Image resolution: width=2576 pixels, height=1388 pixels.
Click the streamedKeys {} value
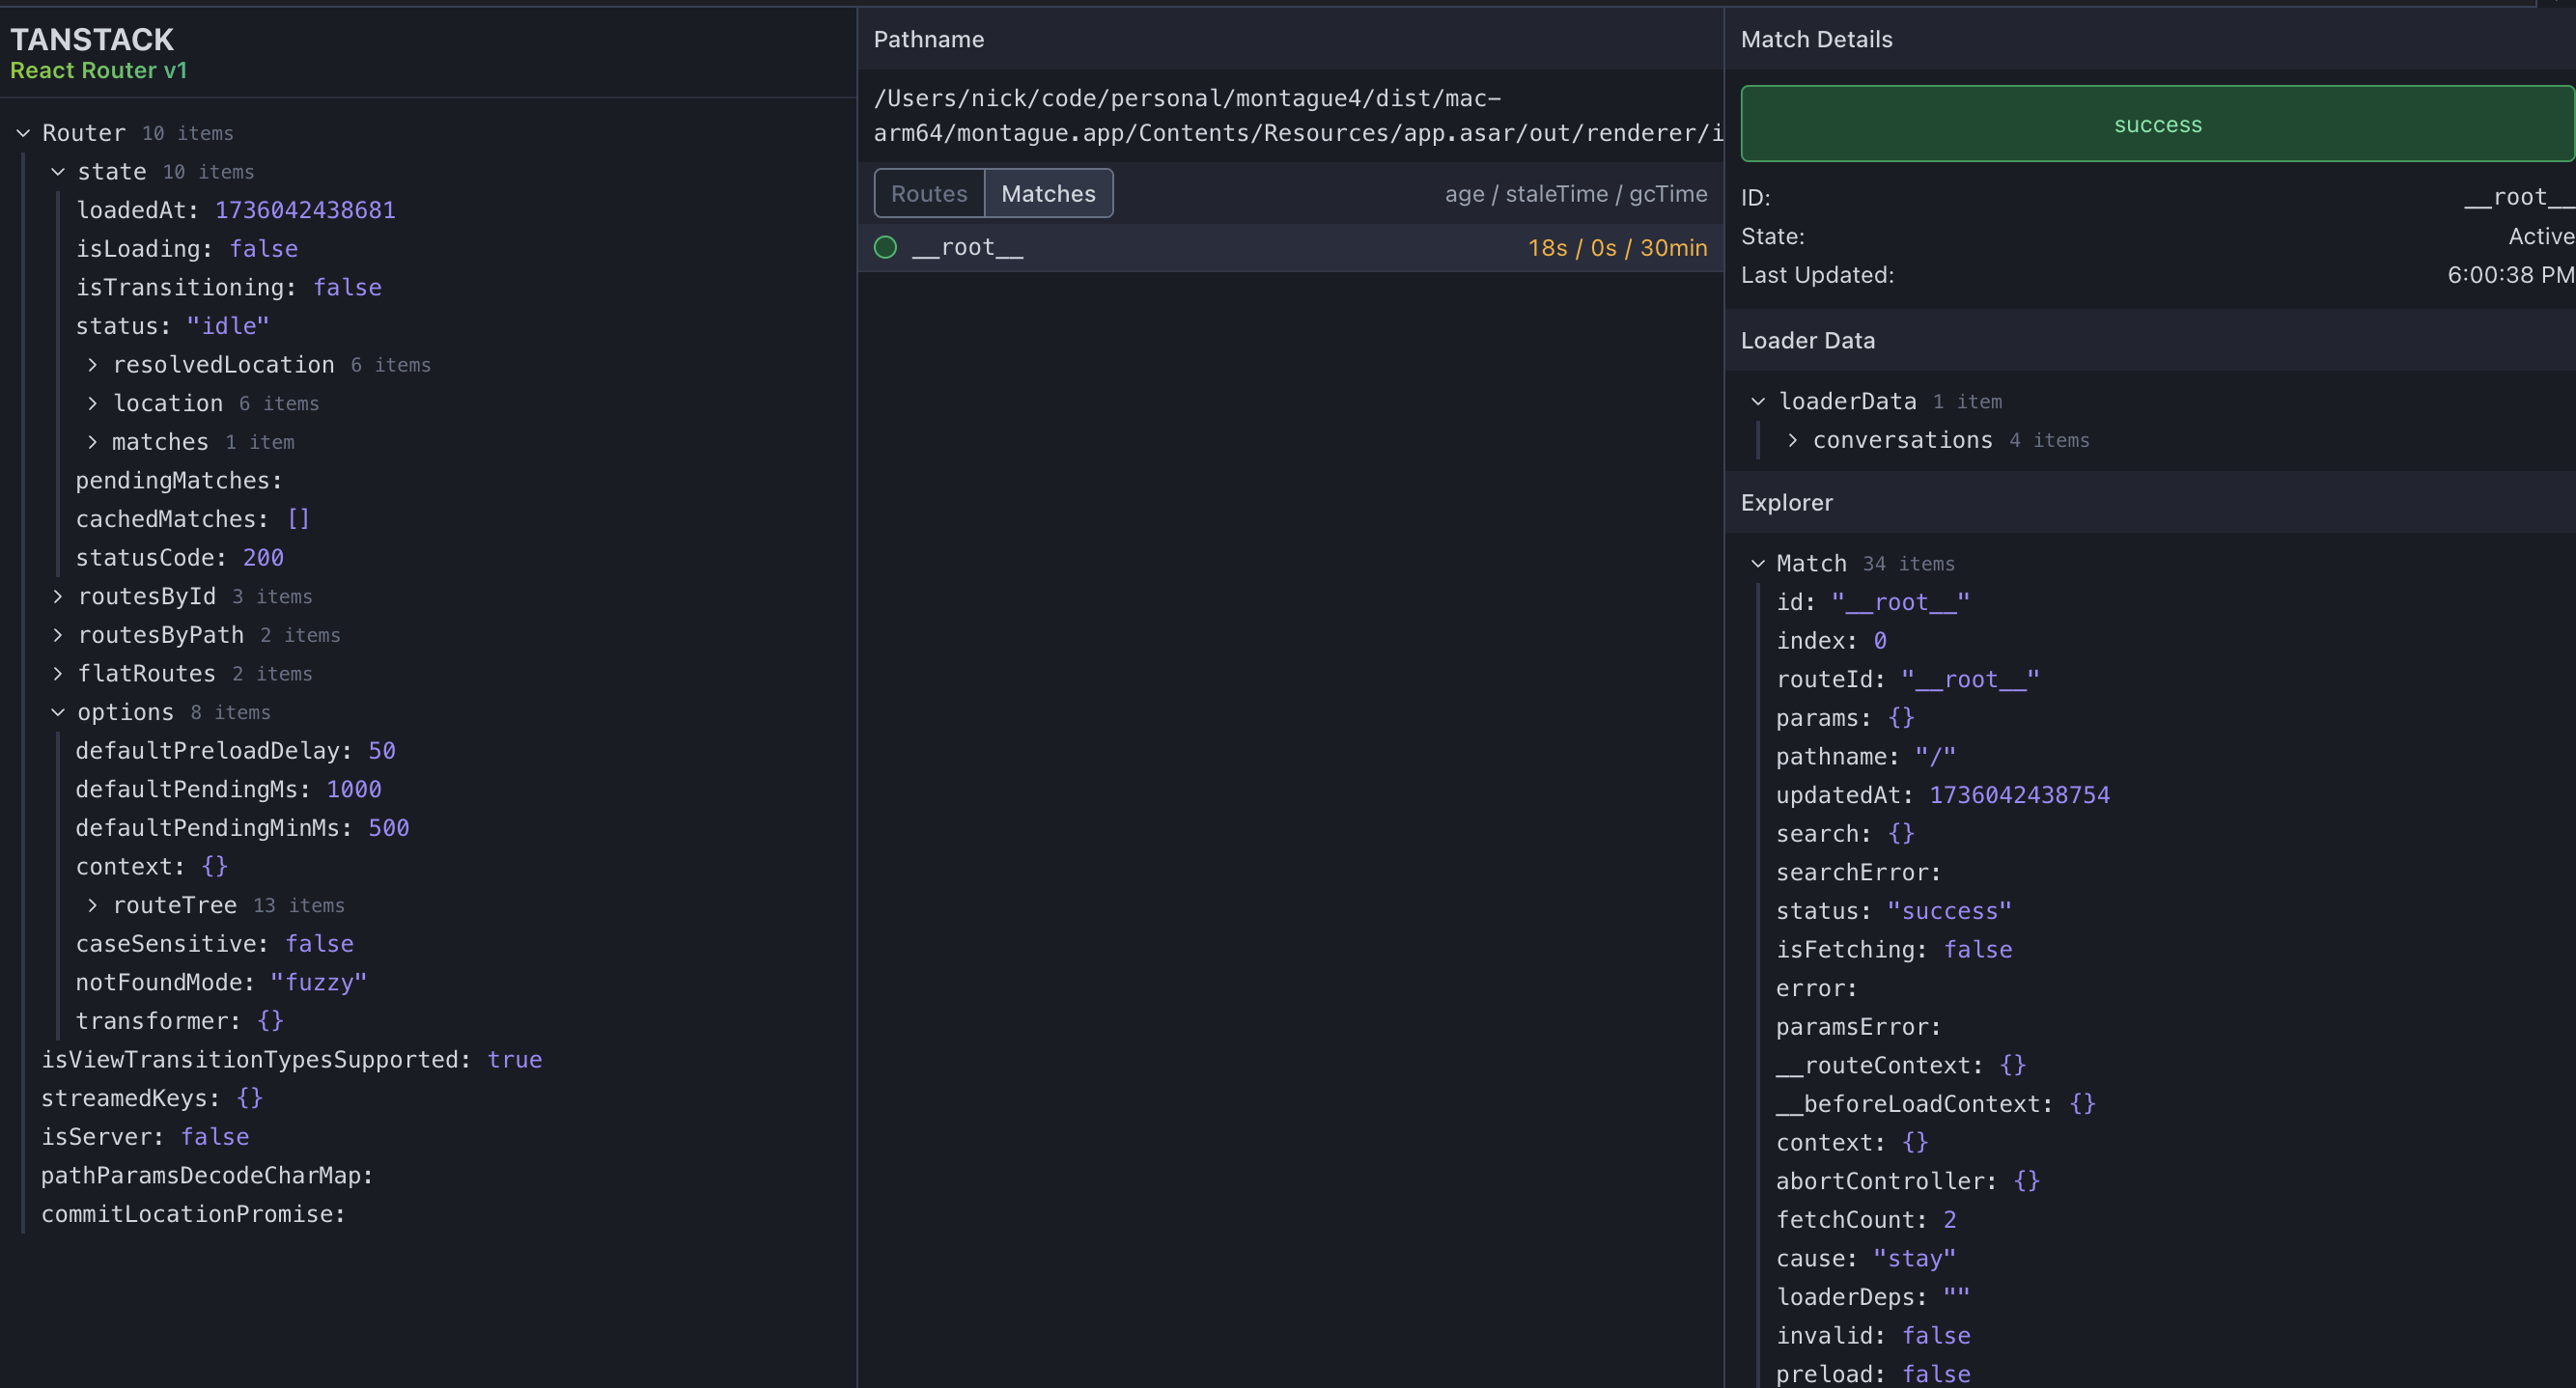pyautogui.click(x=249, y=1098)
